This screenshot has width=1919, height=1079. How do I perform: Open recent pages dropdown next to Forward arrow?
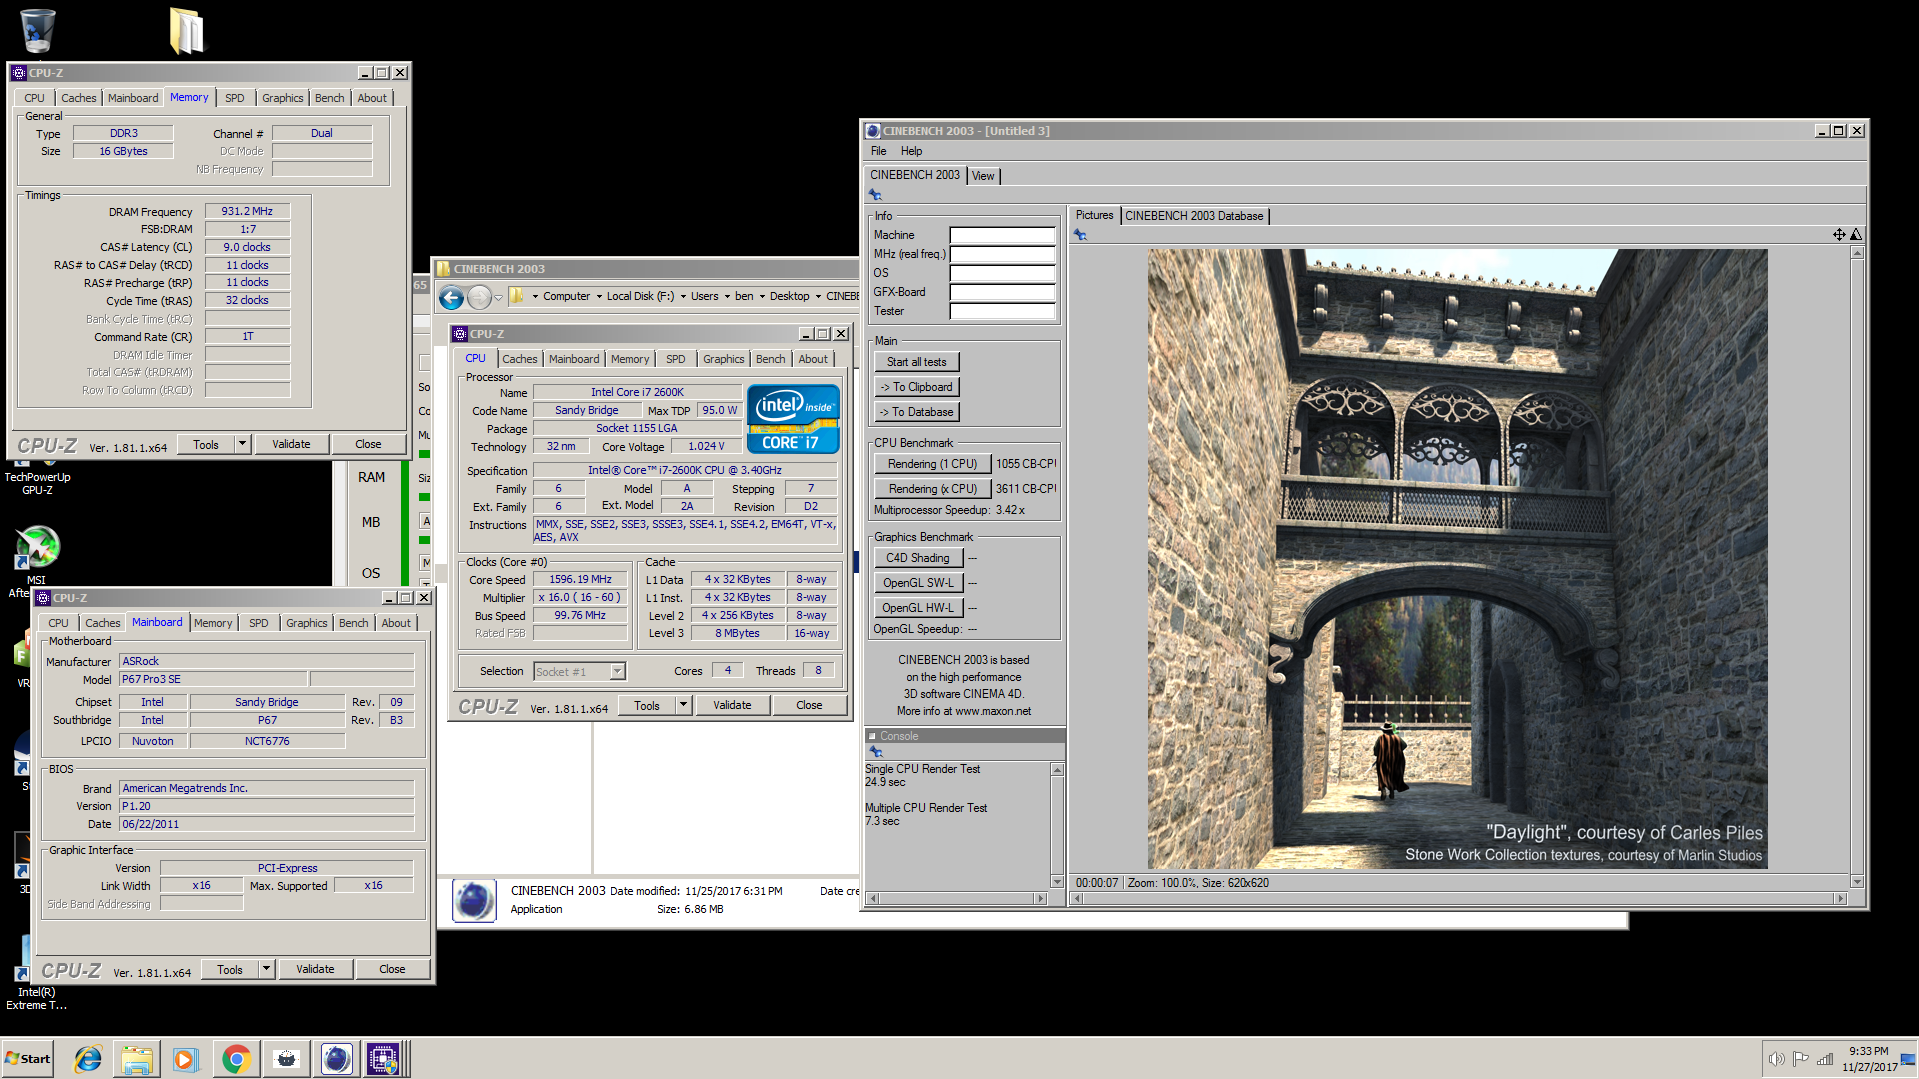click(498, 297)
